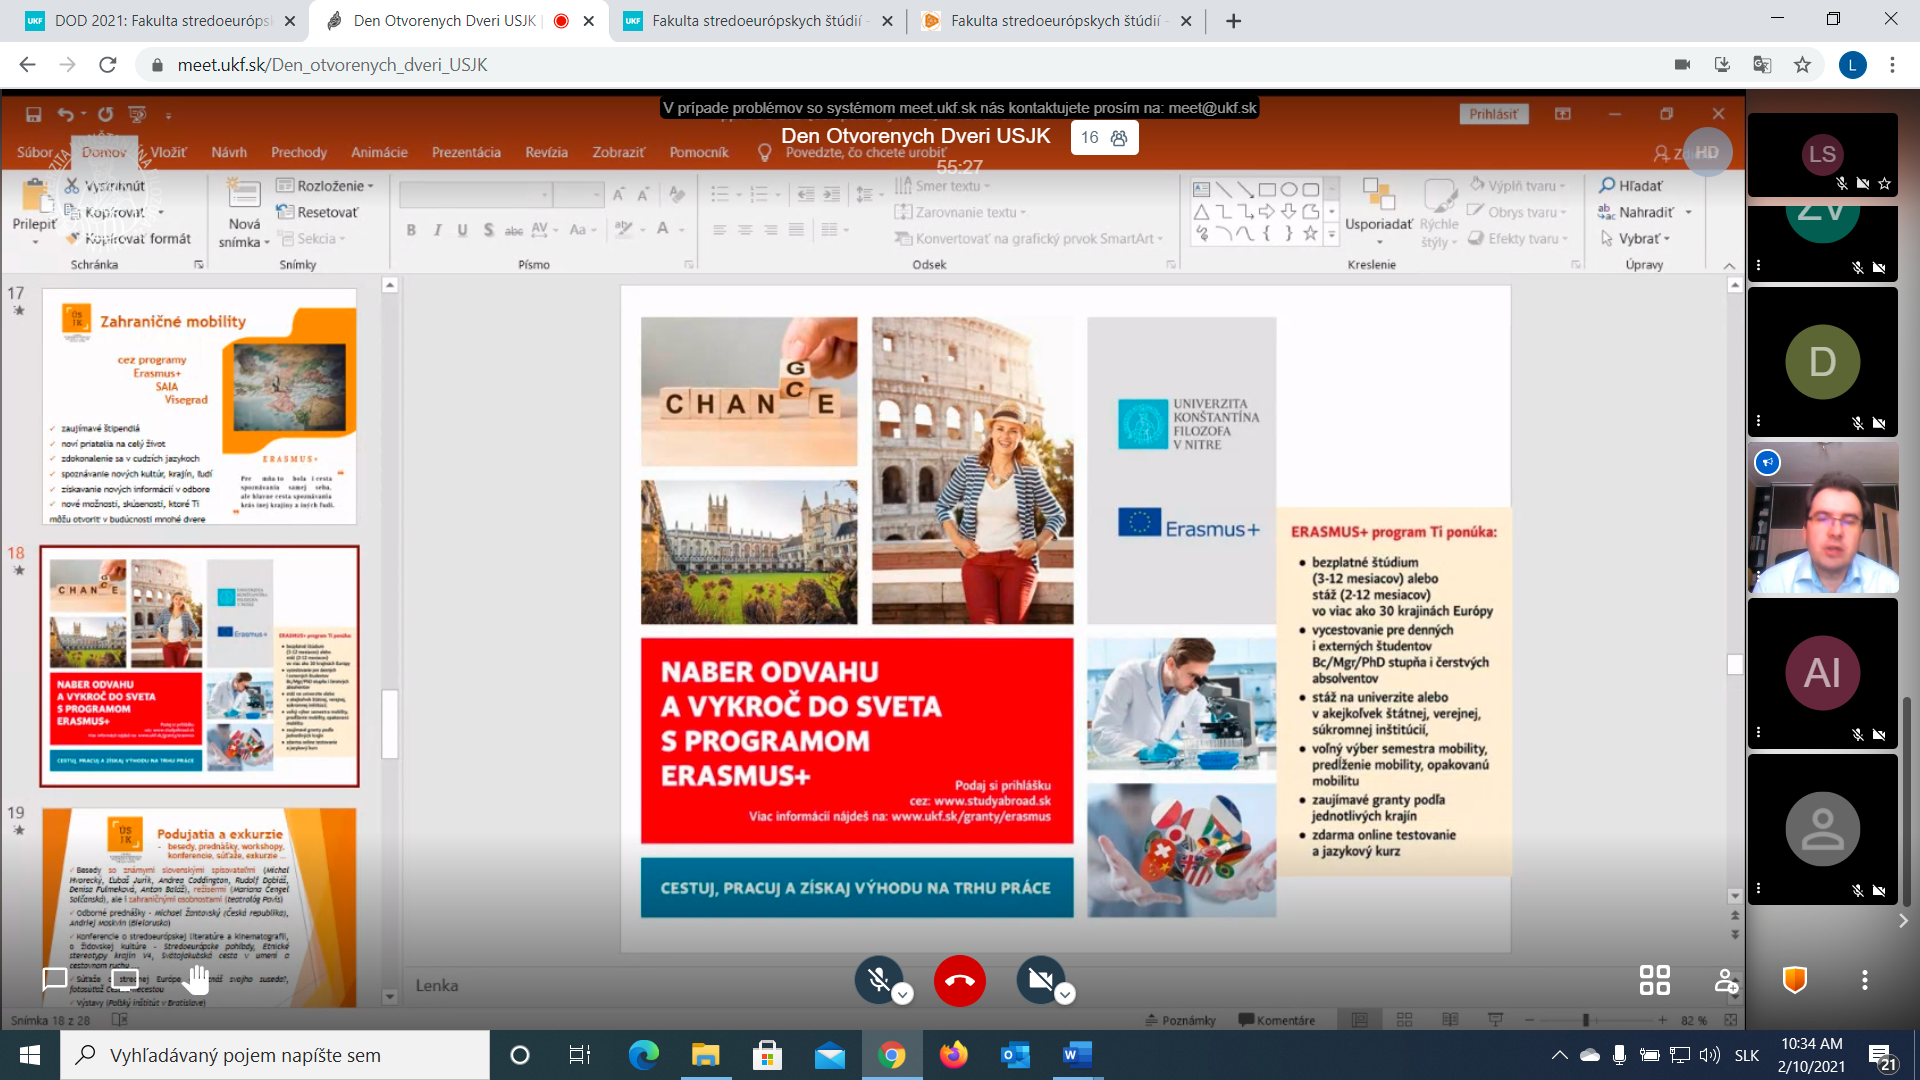Open more actions three-dot menu in meeting toolbar

click(1864, 980)
